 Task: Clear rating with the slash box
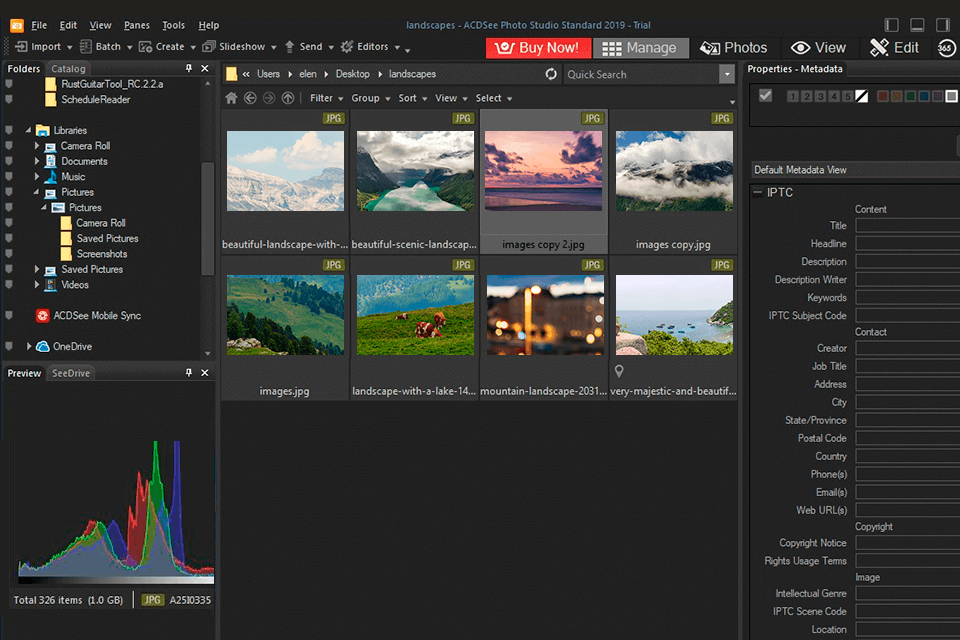862,96
